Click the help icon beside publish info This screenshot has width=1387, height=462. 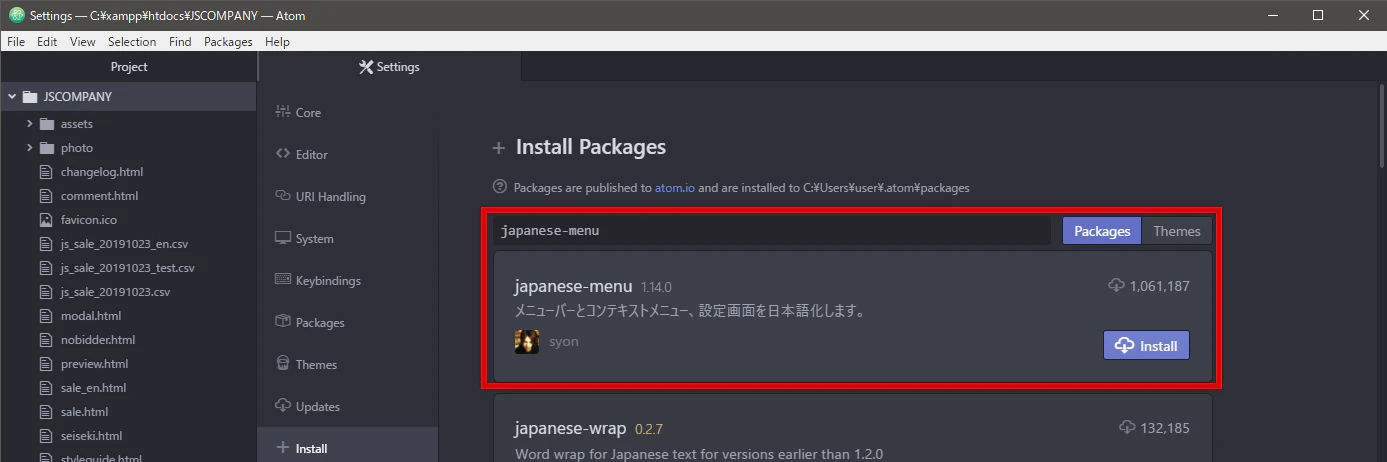tap(500, 187)
